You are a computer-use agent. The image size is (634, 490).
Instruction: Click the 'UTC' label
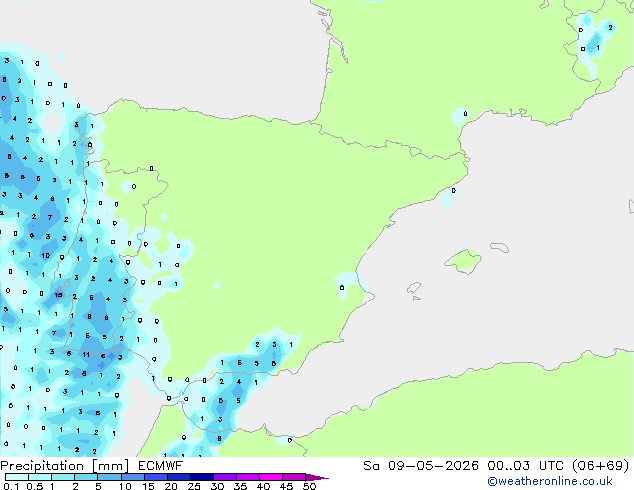[551, 466]
